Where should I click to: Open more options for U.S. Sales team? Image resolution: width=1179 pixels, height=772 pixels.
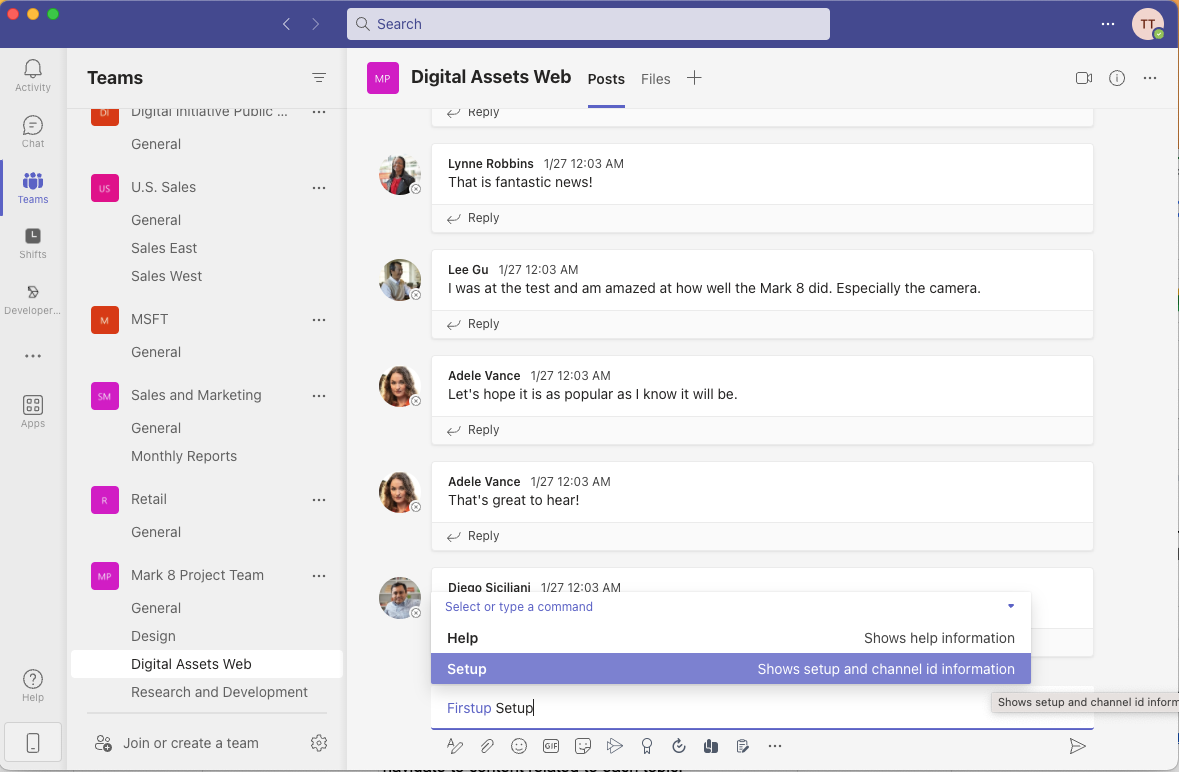click(319, 188)
